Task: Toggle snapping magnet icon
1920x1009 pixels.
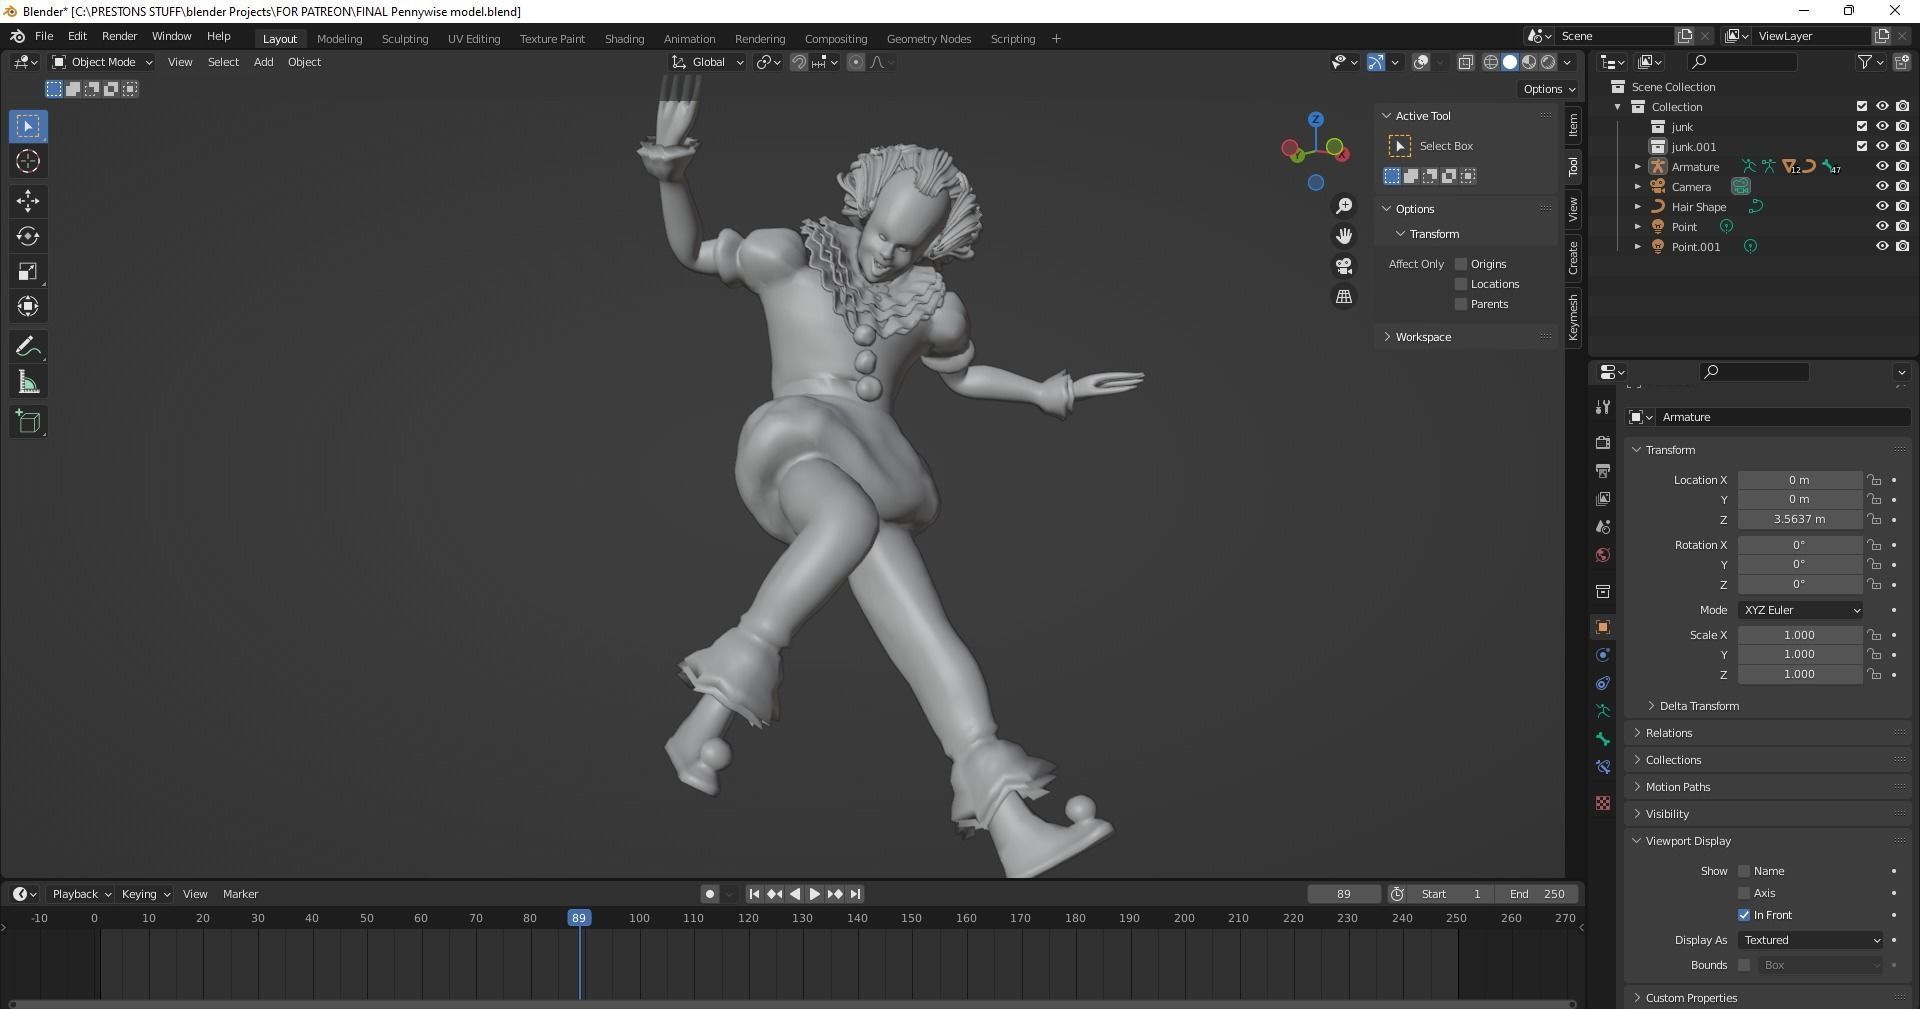Action: pos(799,62)
